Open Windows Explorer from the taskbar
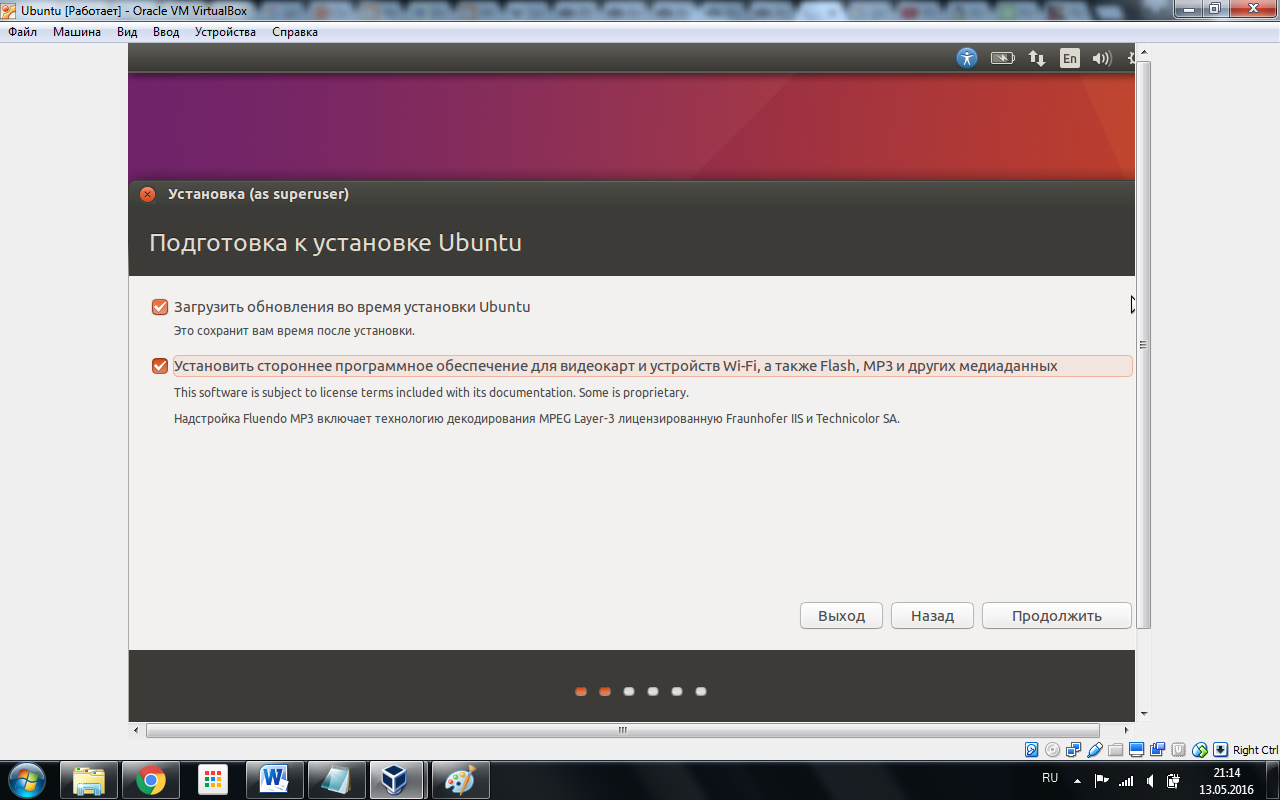The image size is (1282, 800). click(x=89, y=780)
